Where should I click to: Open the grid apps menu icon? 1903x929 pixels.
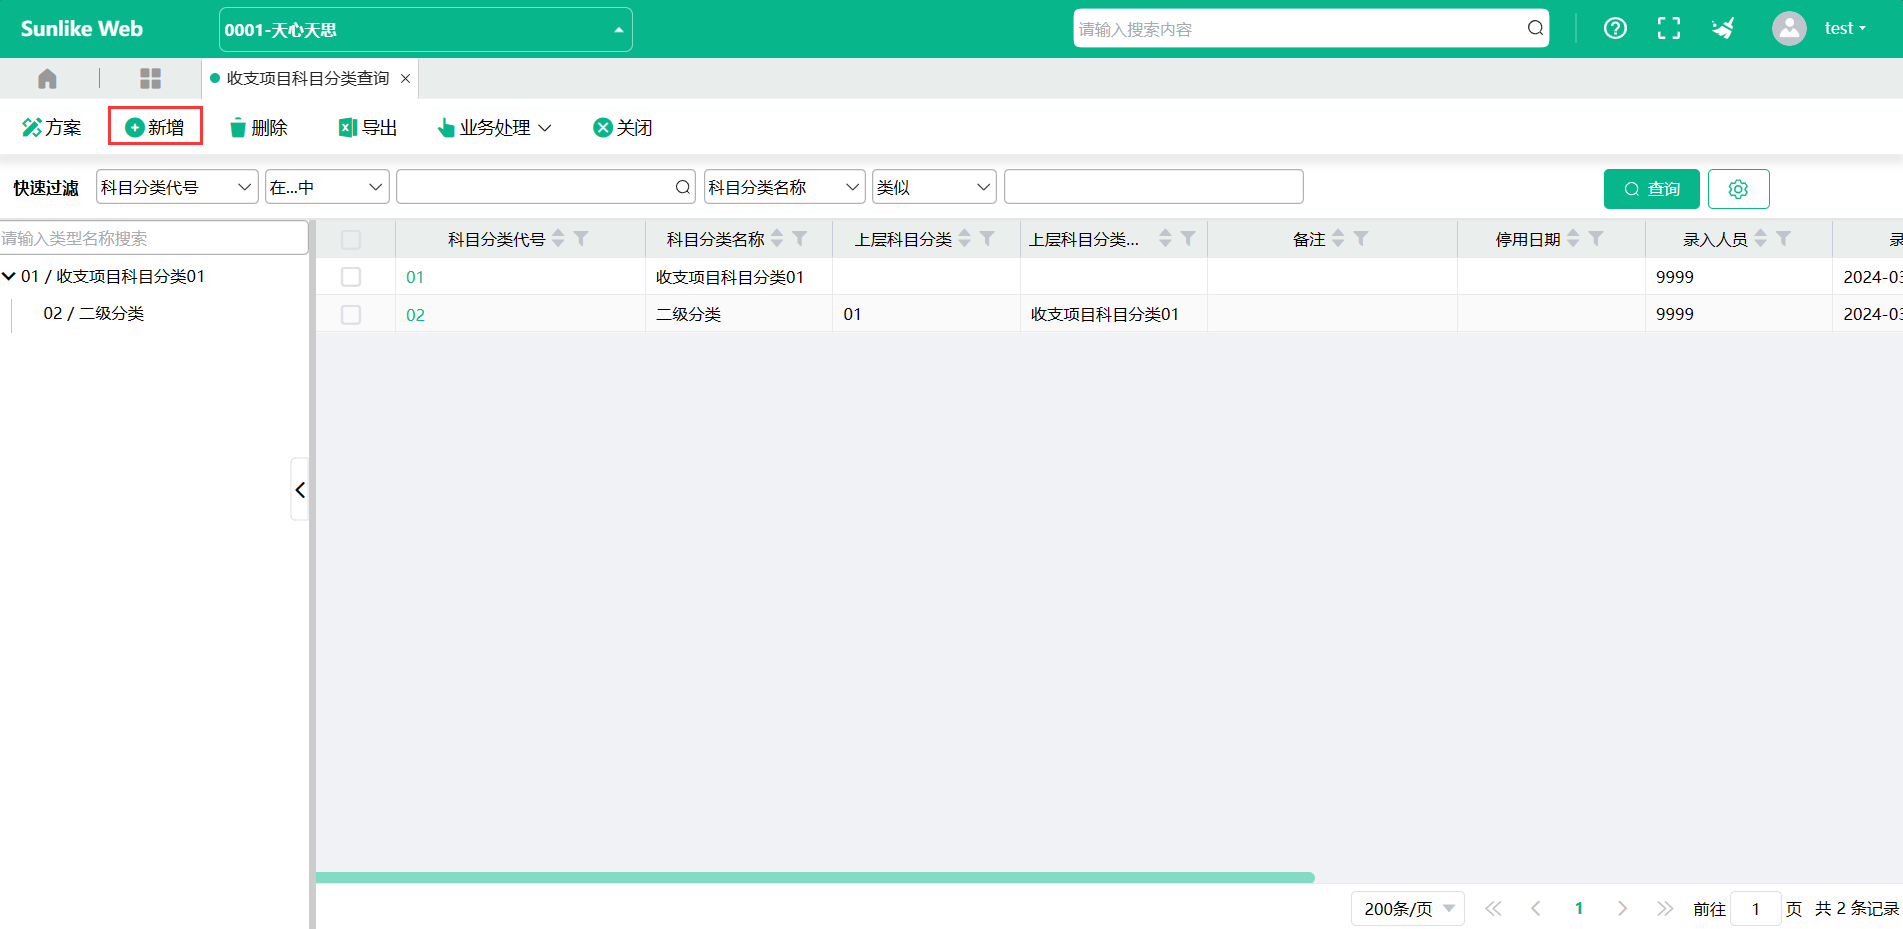coord(150,79)
